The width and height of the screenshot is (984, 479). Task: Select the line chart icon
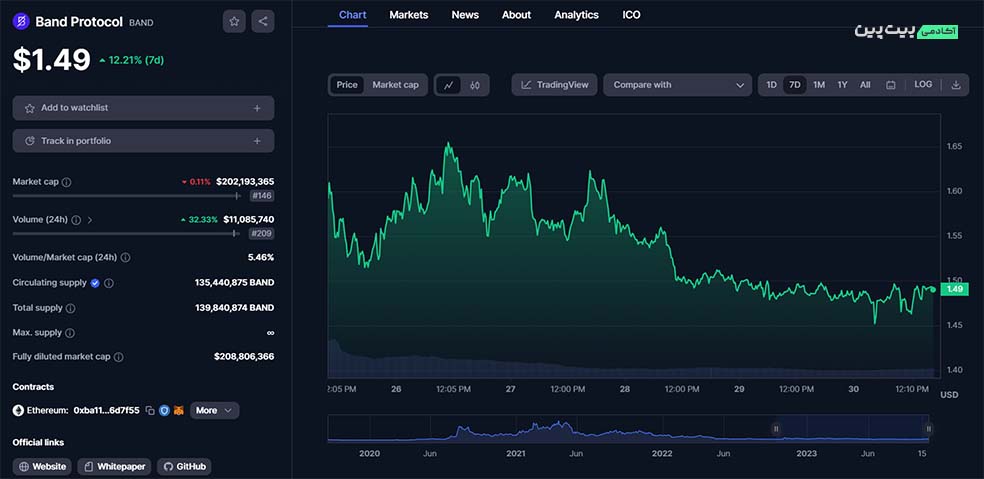(x=449, y=85)
